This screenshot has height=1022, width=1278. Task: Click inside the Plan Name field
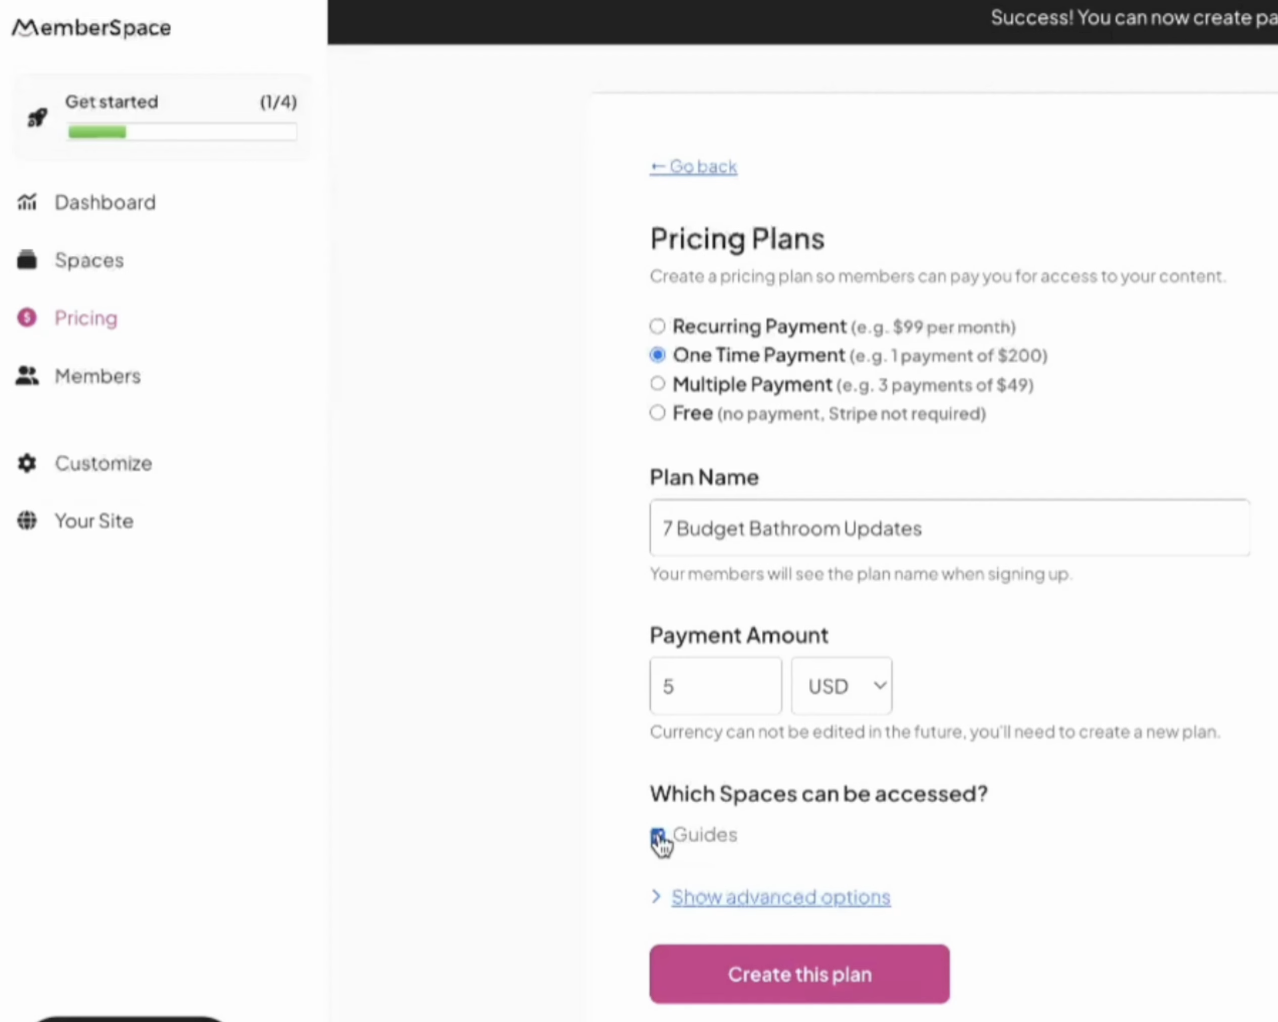(948, 528)
